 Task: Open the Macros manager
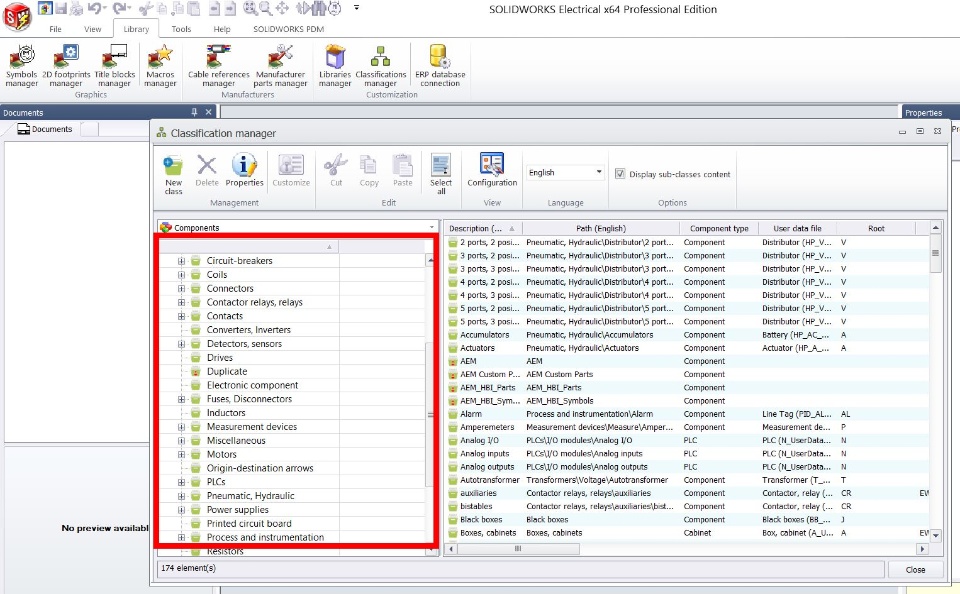point(160,66)
